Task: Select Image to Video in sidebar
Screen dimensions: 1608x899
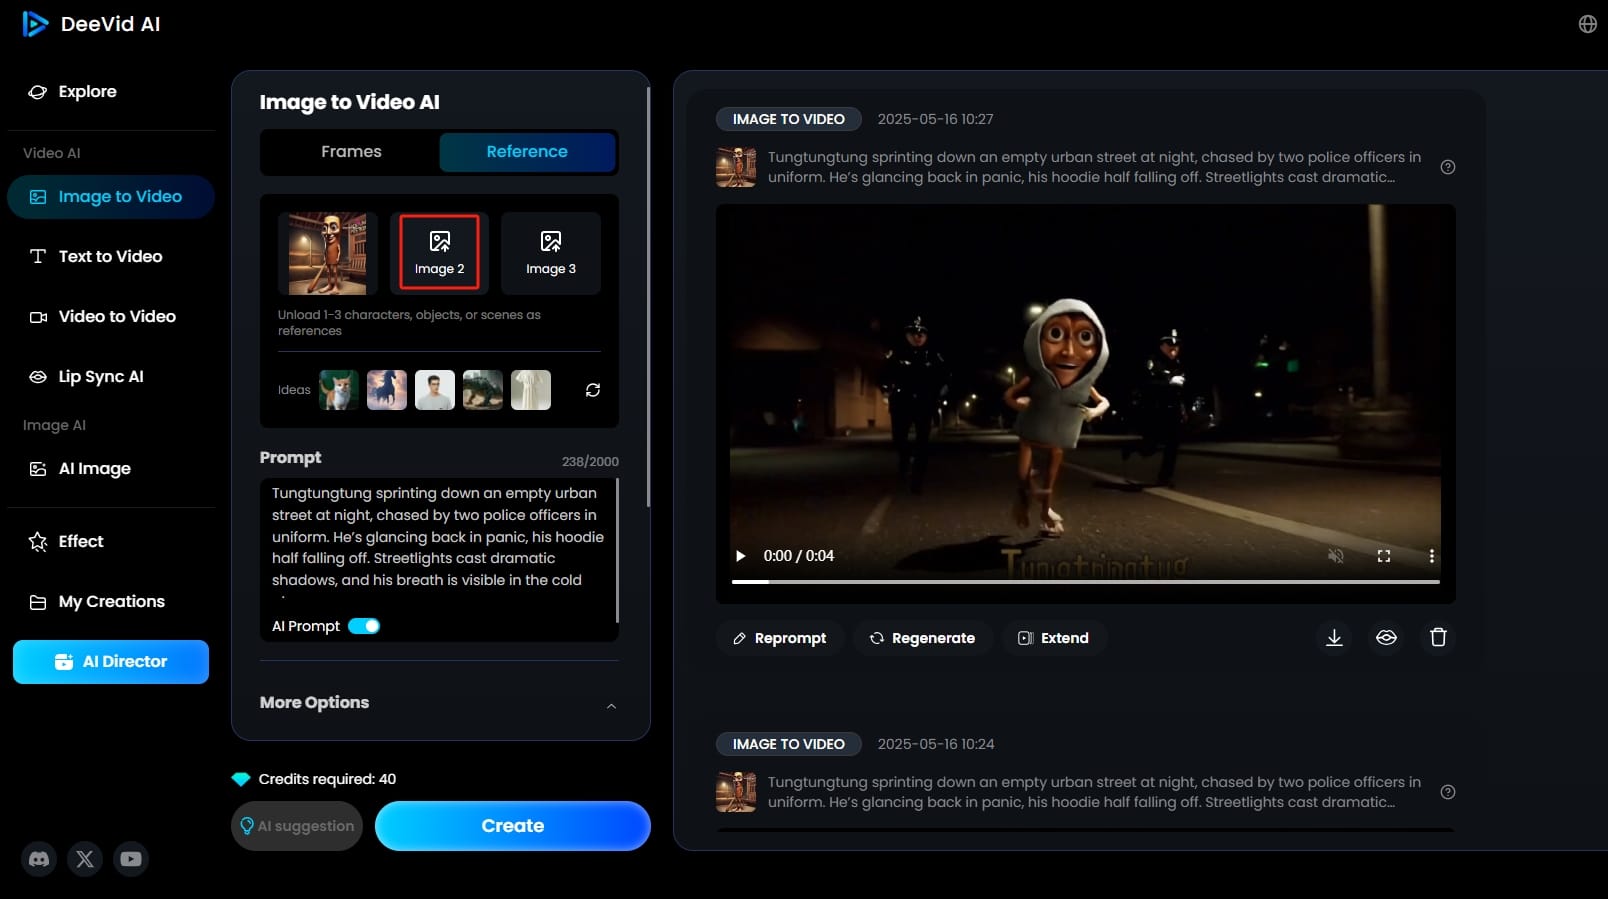Action: [x=111, y=197]
